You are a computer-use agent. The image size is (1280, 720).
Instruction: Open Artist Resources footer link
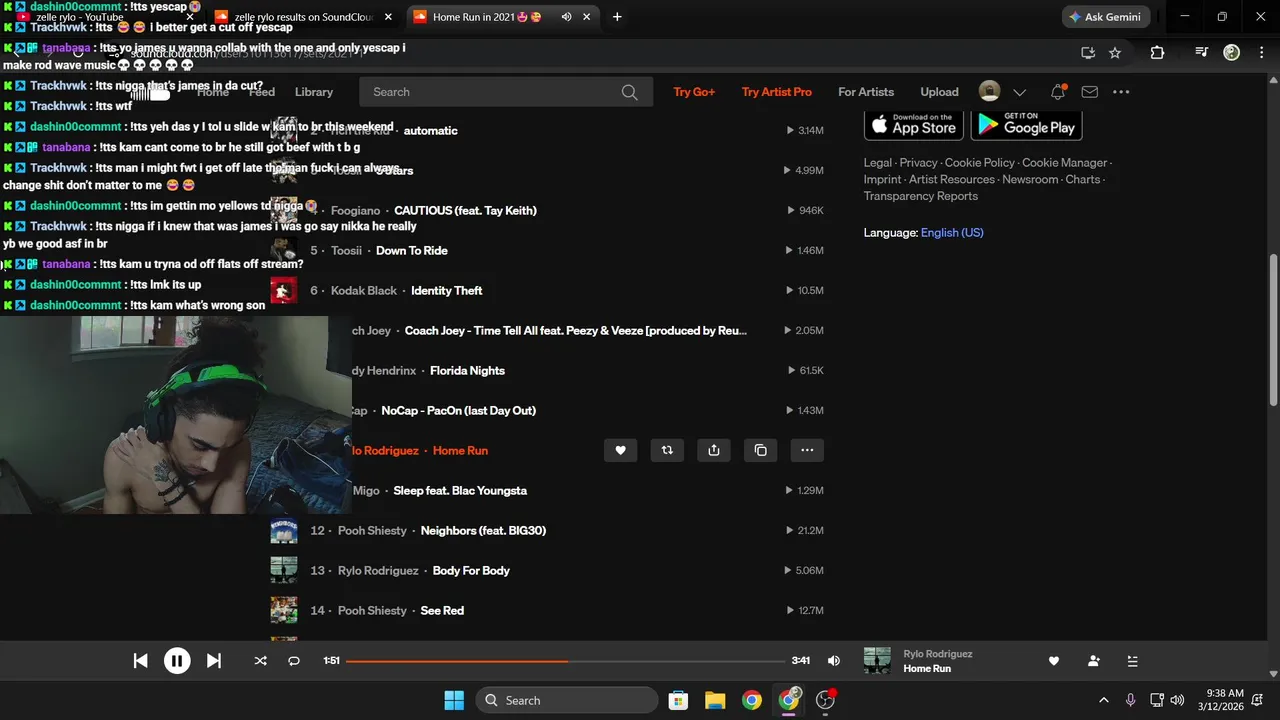coord(952,180)
